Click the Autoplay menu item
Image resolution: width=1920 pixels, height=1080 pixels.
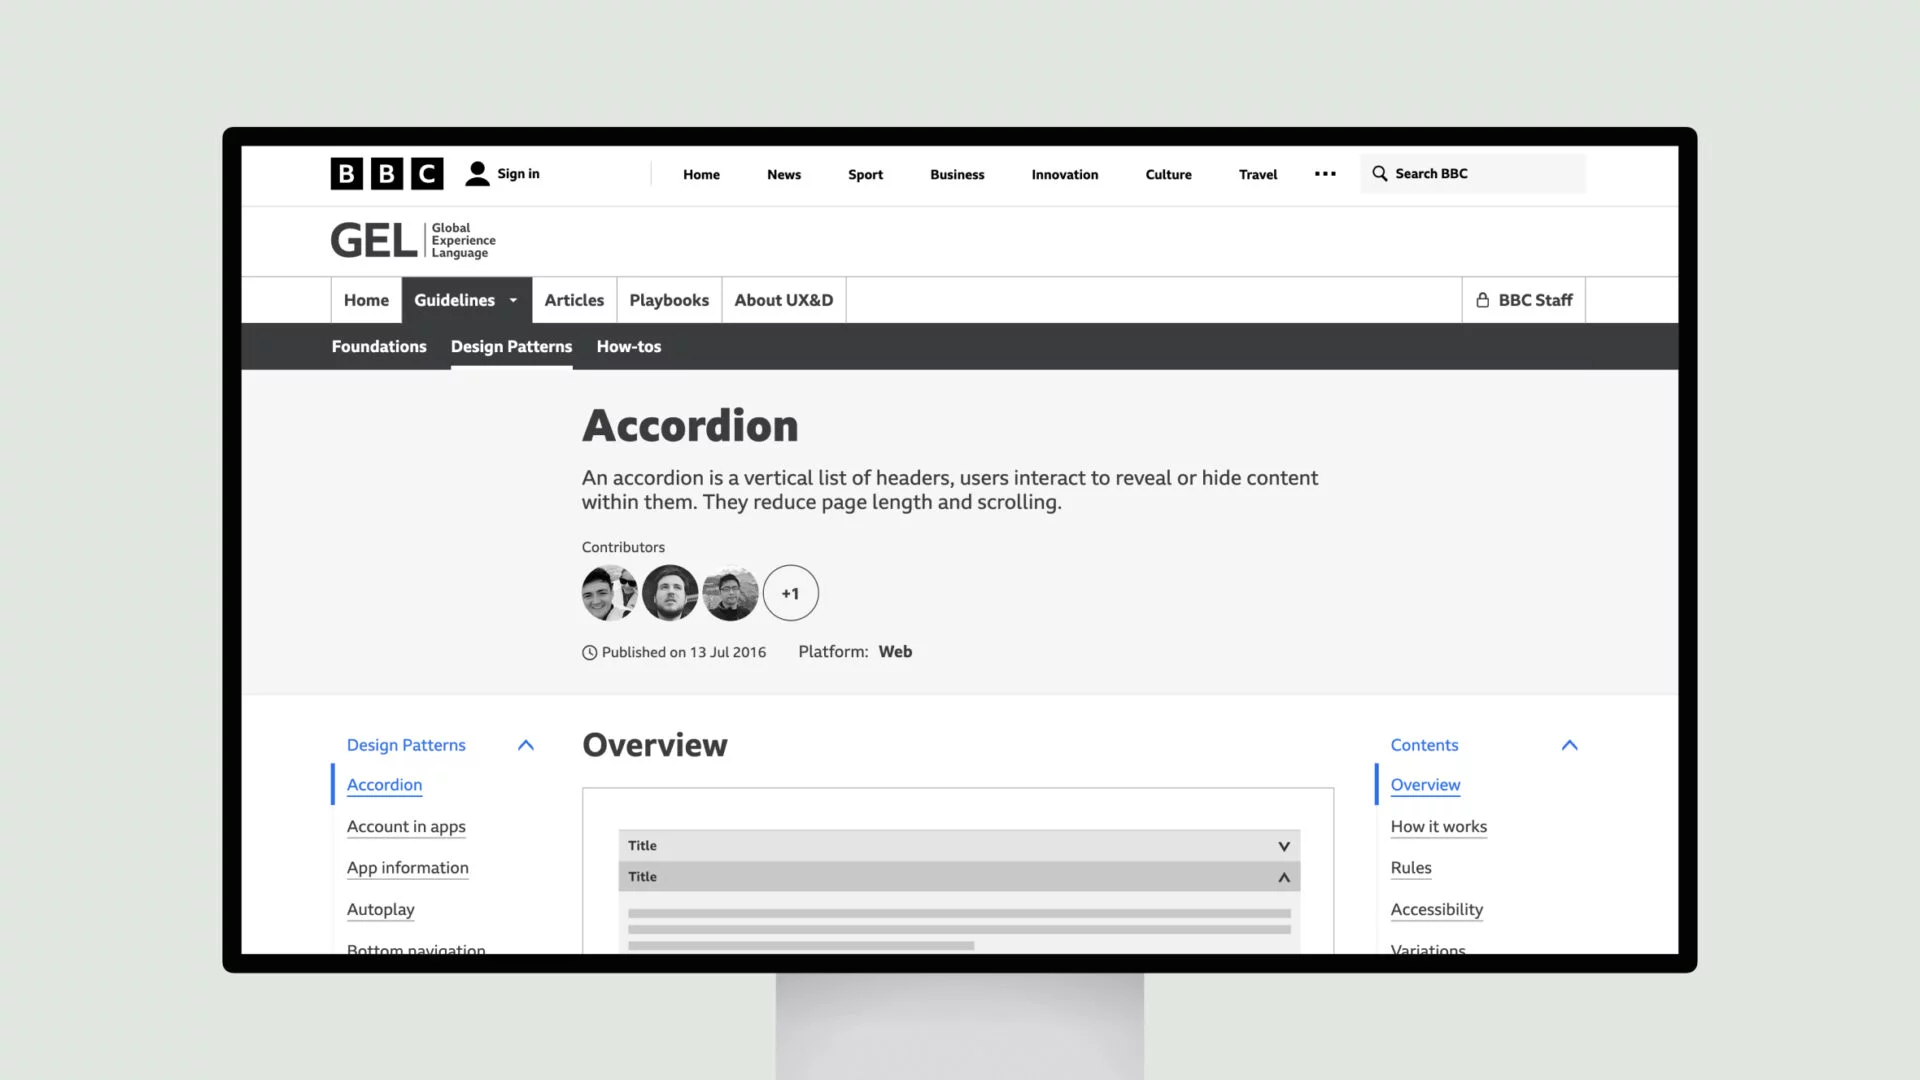point(380,909)
